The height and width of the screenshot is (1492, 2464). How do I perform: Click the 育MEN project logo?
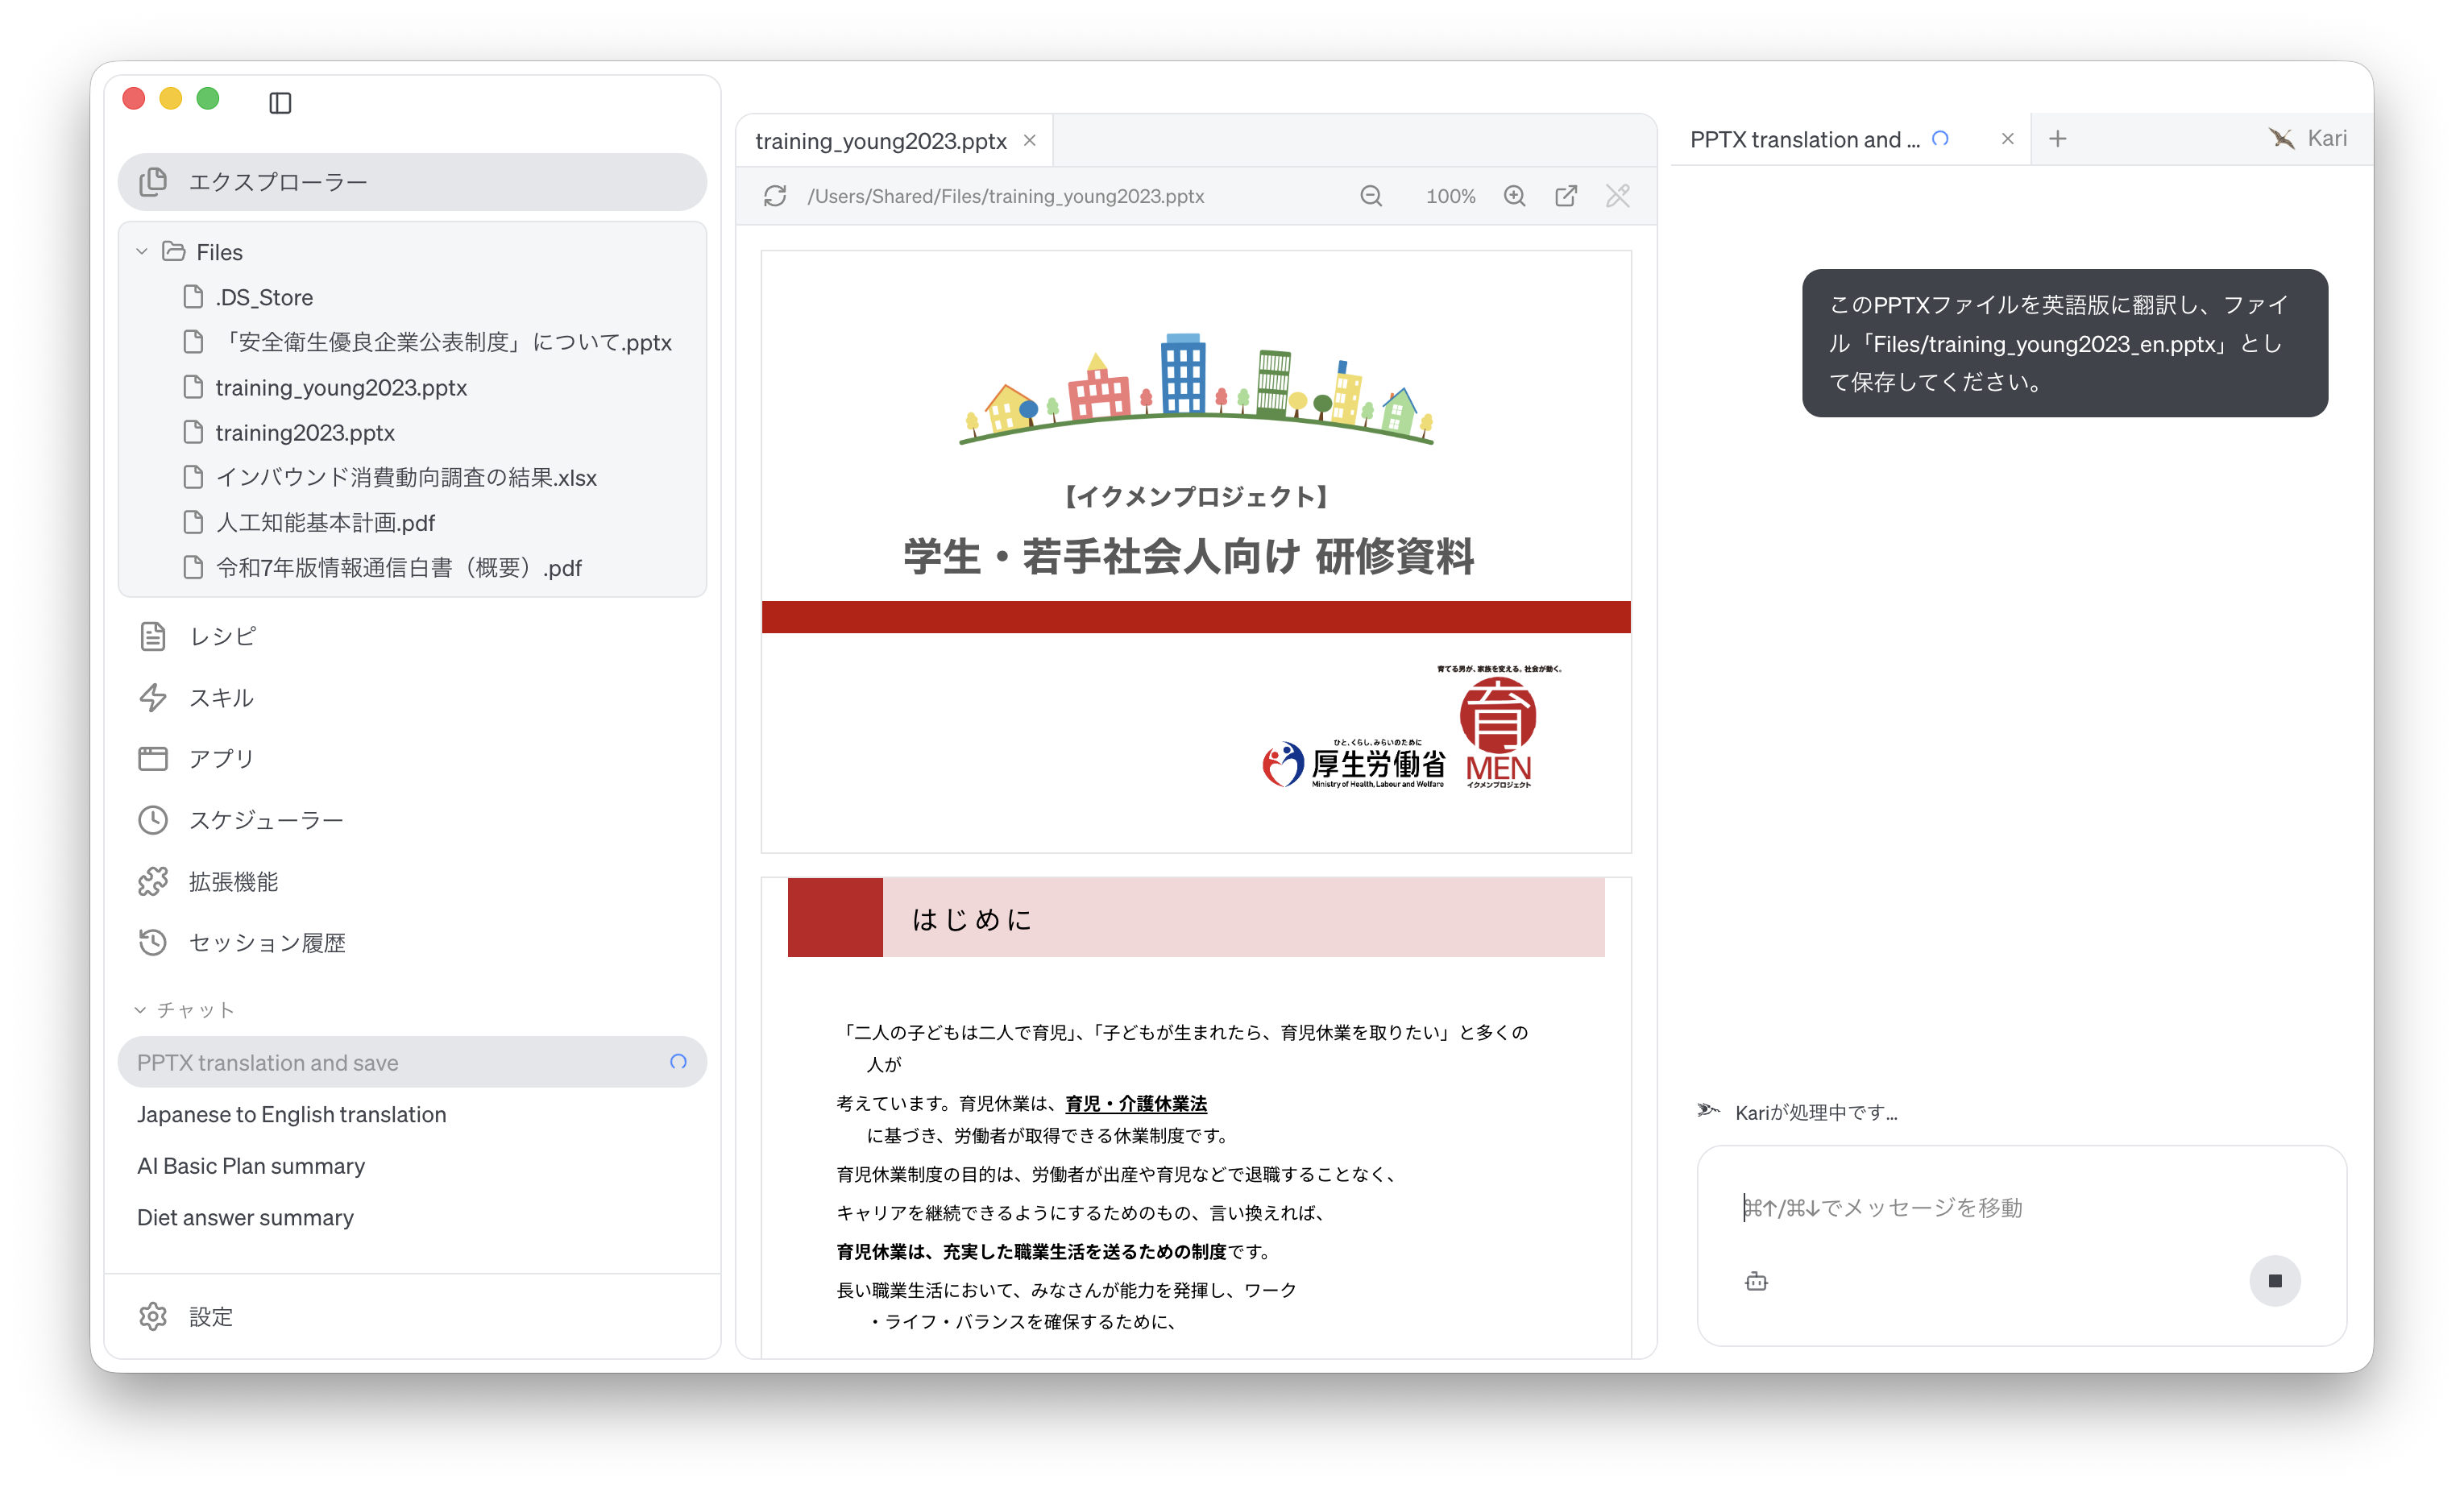pos(1499,727)
